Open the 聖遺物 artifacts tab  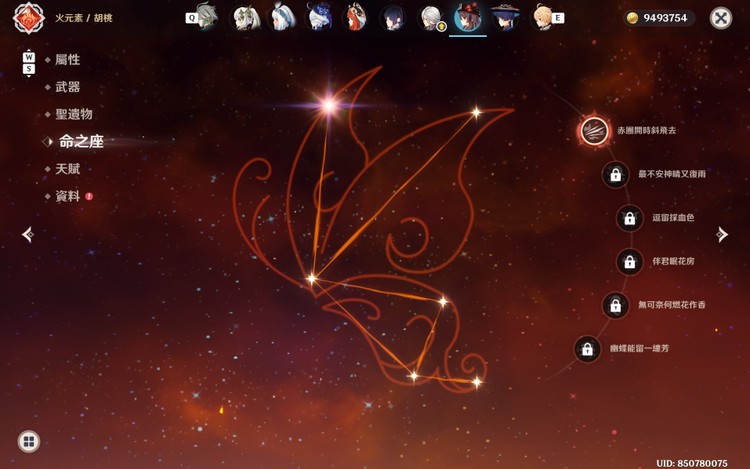[74, 114]
